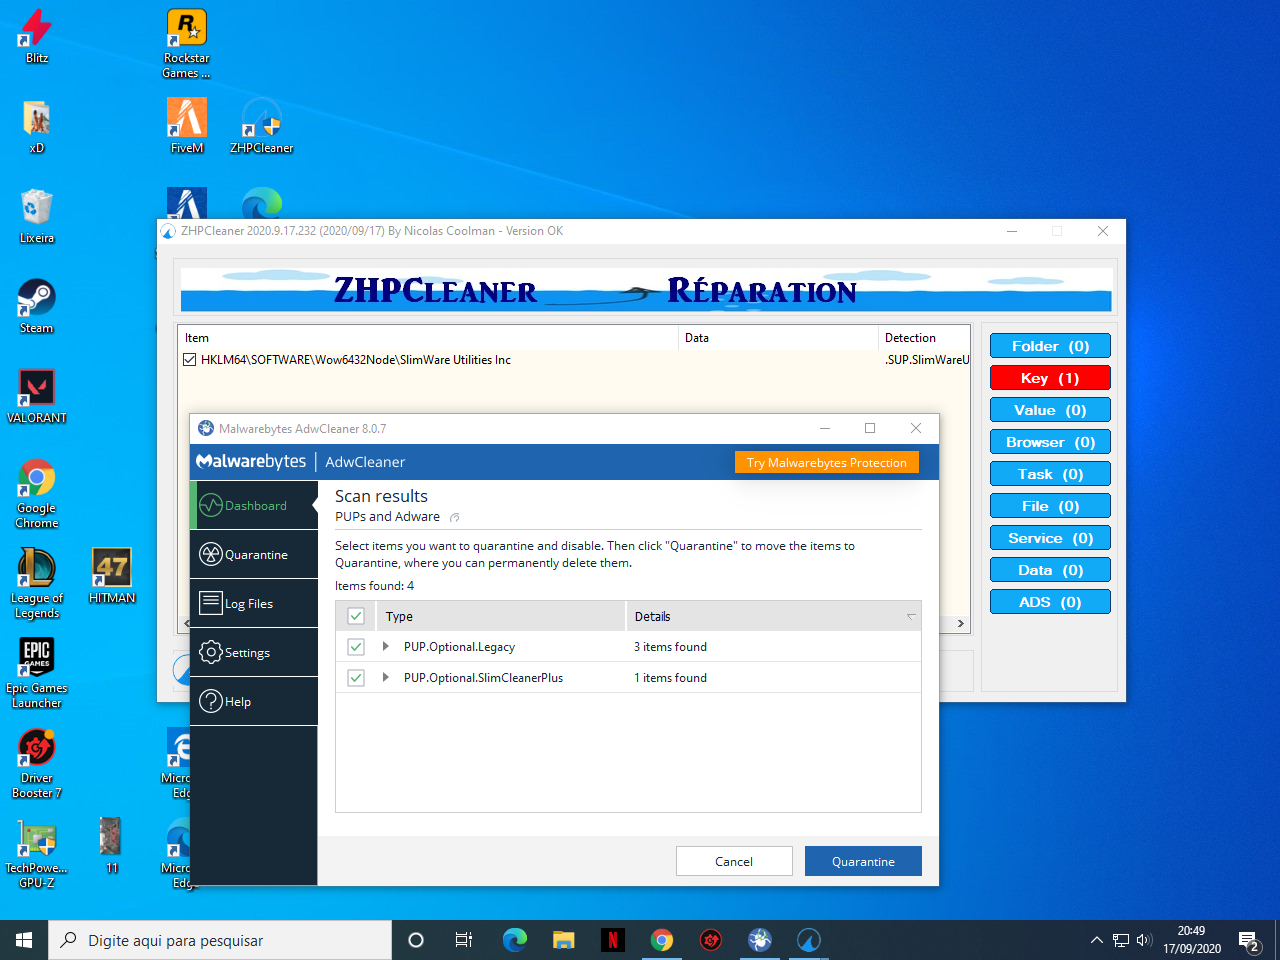Open Settings in AdwCleaner sidebar
The width and height of the screenshot is (1280, 960).
254,653
